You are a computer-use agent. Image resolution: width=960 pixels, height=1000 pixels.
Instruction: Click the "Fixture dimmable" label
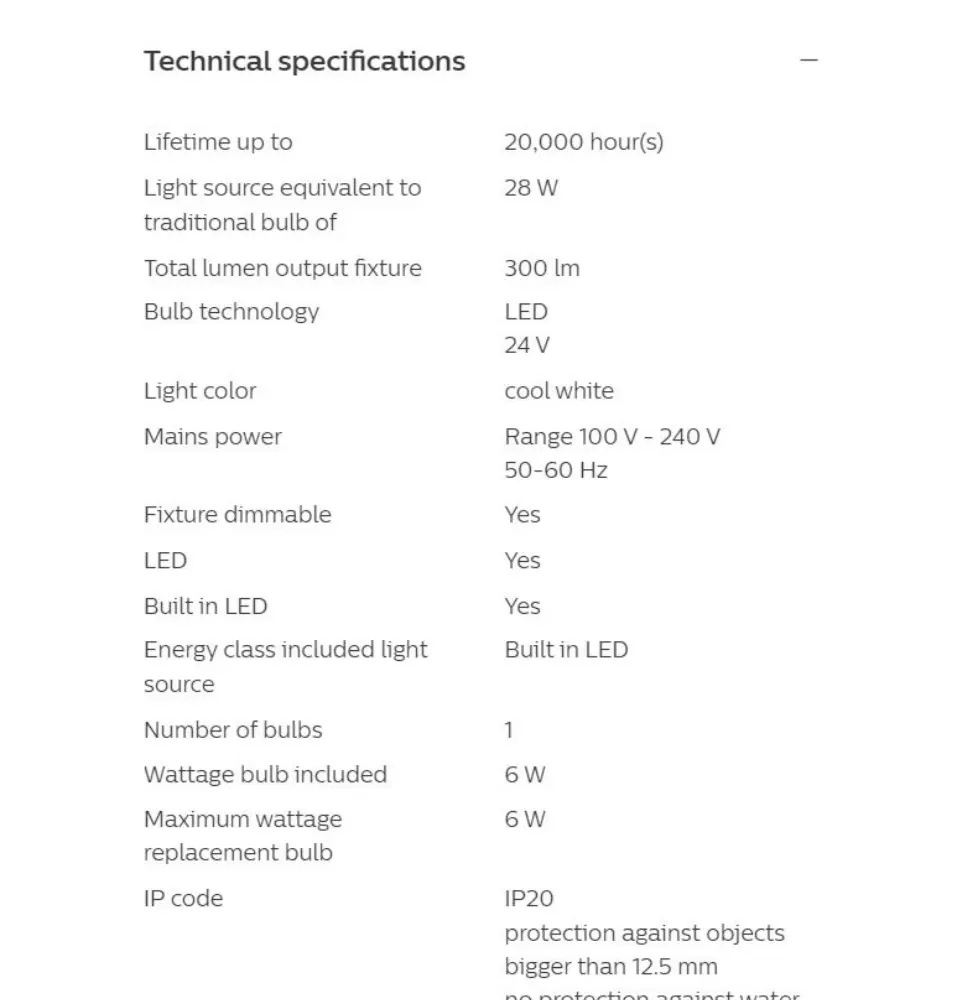(237, 515)
